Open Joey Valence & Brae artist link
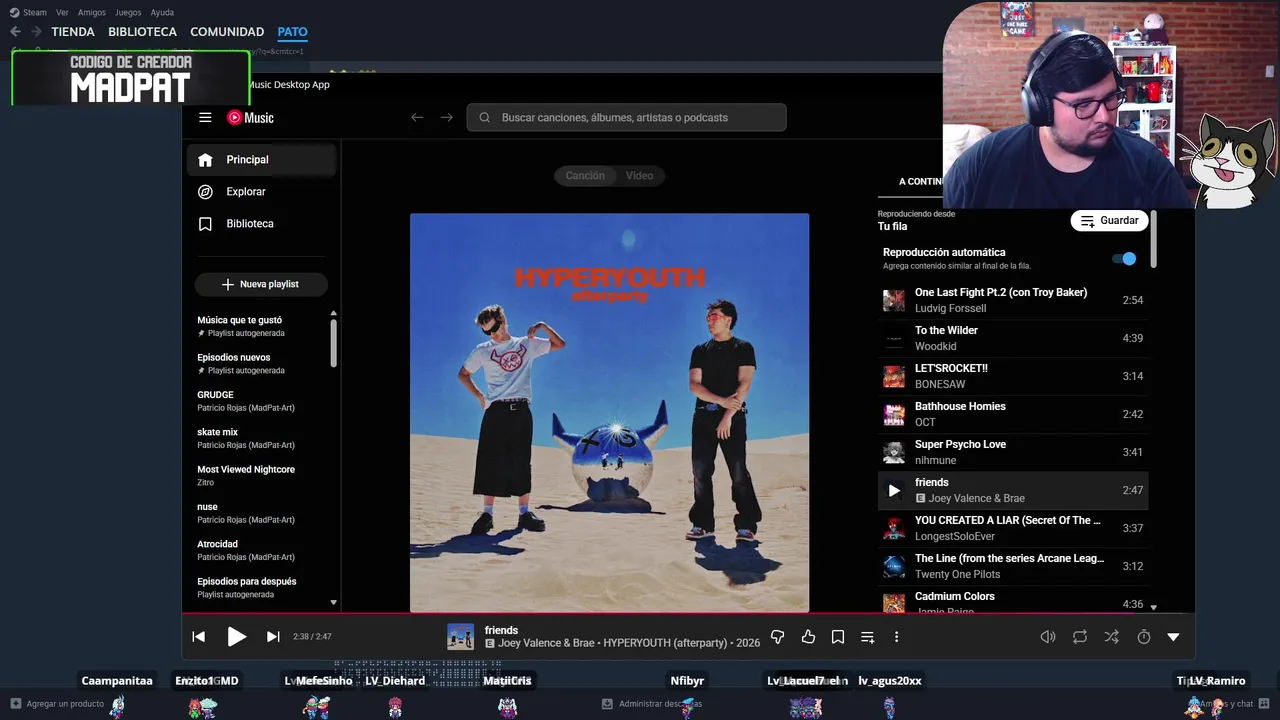The height and width of the screenshot is (720, 1280). point(546,644)
